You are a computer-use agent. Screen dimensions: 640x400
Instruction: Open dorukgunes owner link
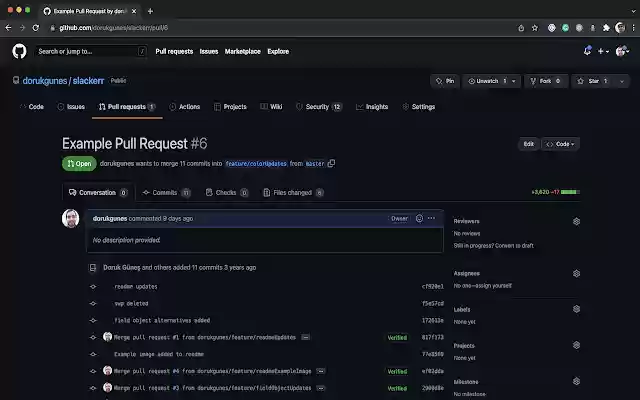point(45,81)
